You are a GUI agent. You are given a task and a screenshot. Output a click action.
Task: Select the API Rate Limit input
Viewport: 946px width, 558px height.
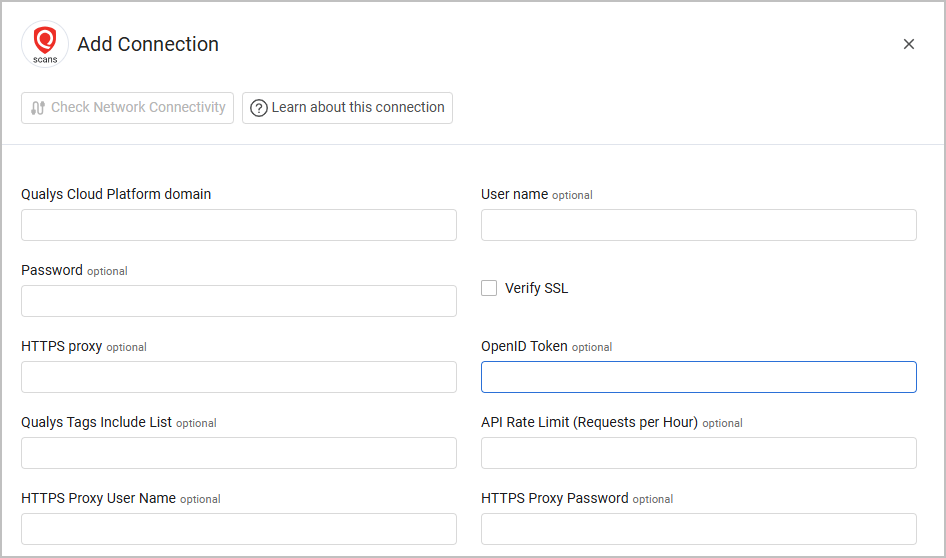698,453
